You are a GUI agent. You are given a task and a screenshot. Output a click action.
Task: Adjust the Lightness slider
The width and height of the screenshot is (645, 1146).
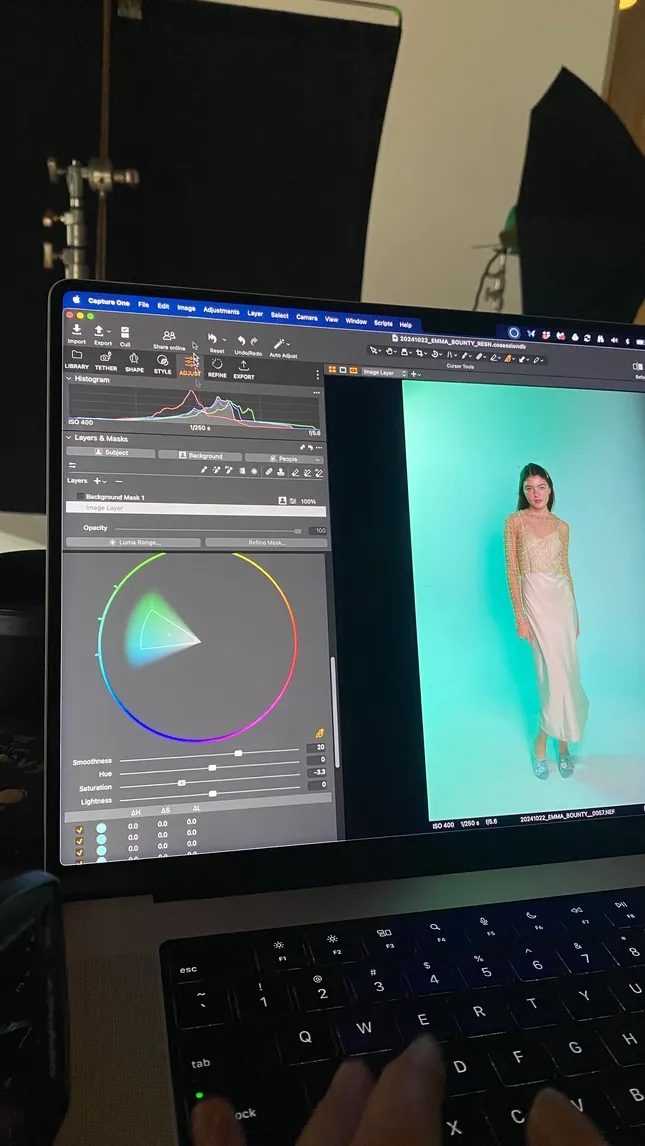pos(210,794)
